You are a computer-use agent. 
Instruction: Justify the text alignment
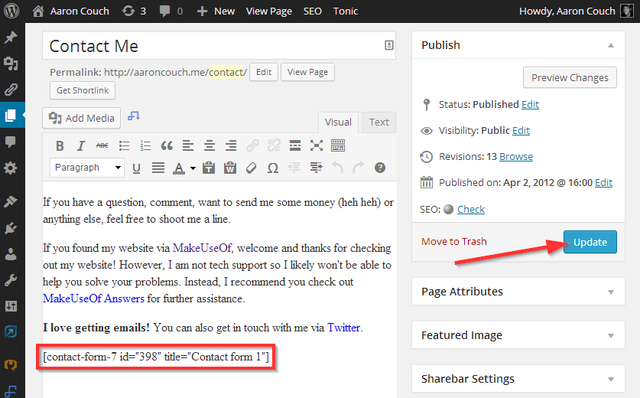click(158, 168)
